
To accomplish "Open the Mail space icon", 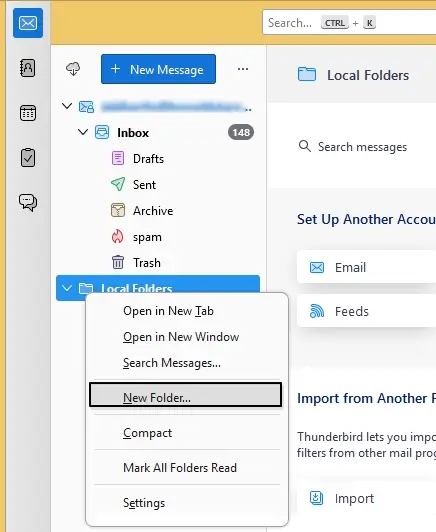I will (28, 23).
